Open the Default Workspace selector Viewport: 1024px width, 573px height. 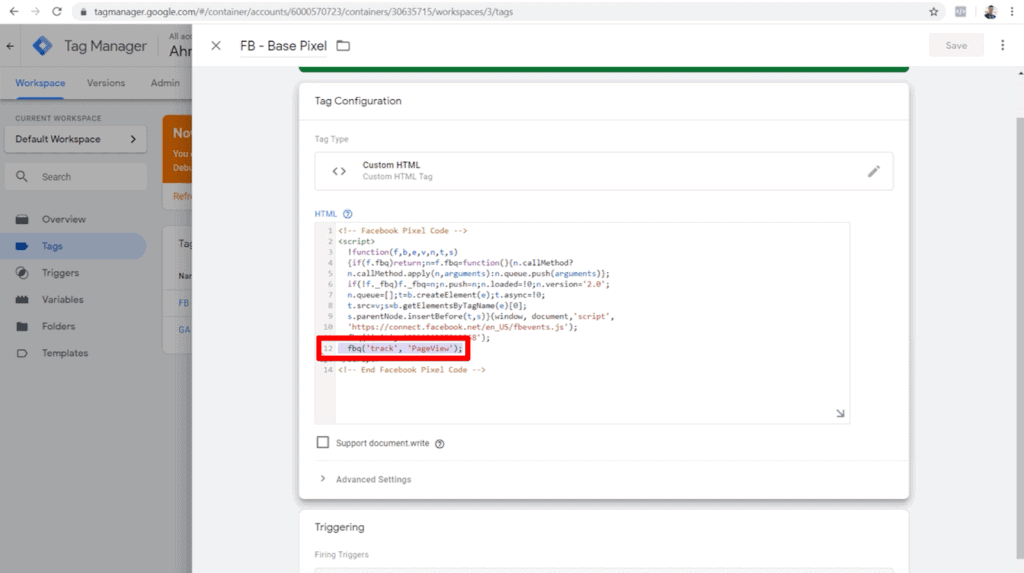click(x=76, y=139)
